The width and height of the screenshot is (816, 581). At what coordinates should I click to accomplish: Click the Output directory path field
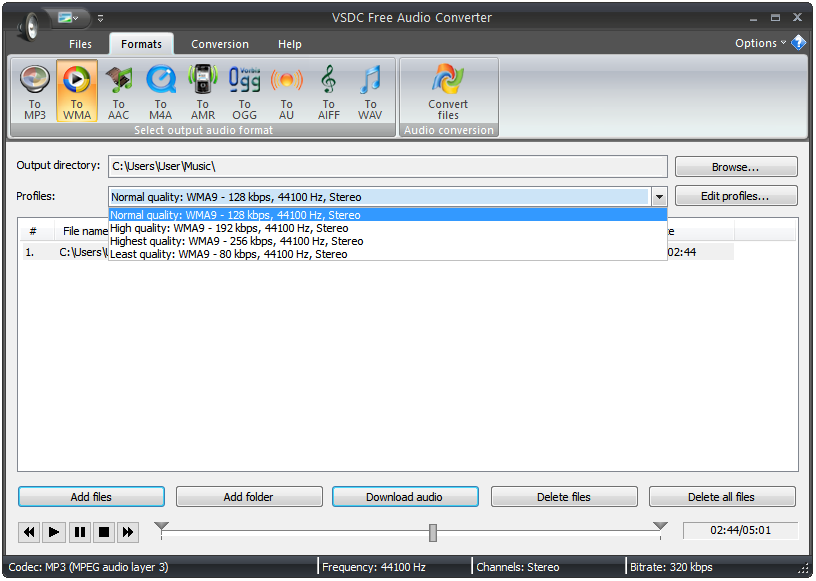pyautogui.click(x=388, y=167)
